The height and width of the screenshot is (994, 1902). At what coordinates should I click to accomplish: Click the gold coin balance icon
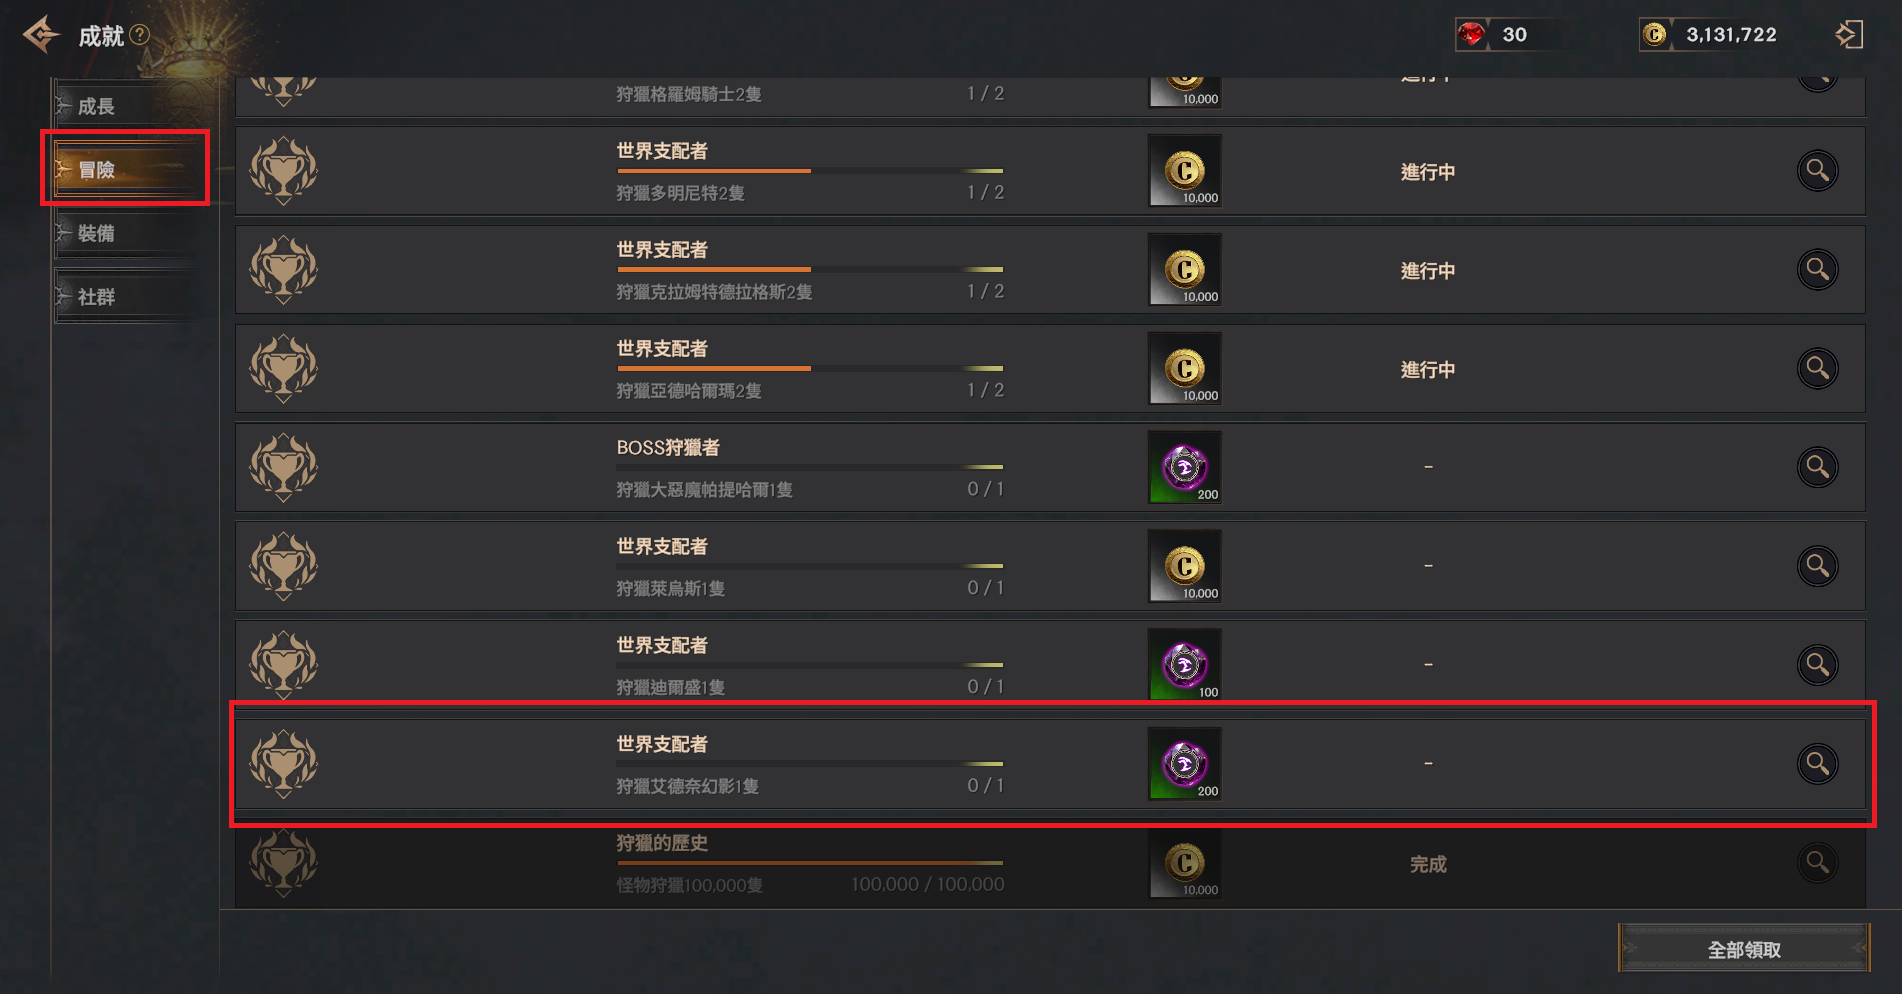(x=1655, y=34)
